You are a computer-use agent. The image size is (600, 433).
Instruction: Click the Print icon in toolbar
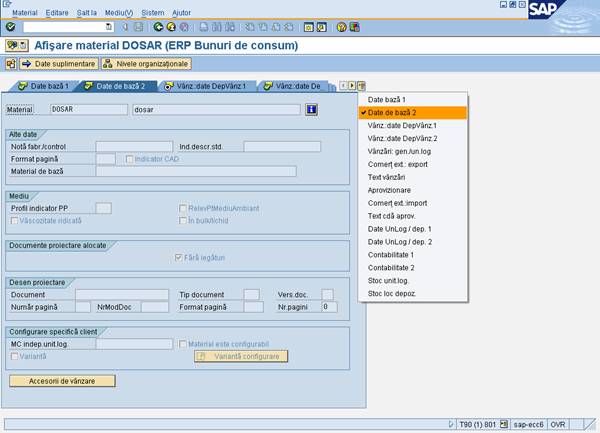click(204, 27)
